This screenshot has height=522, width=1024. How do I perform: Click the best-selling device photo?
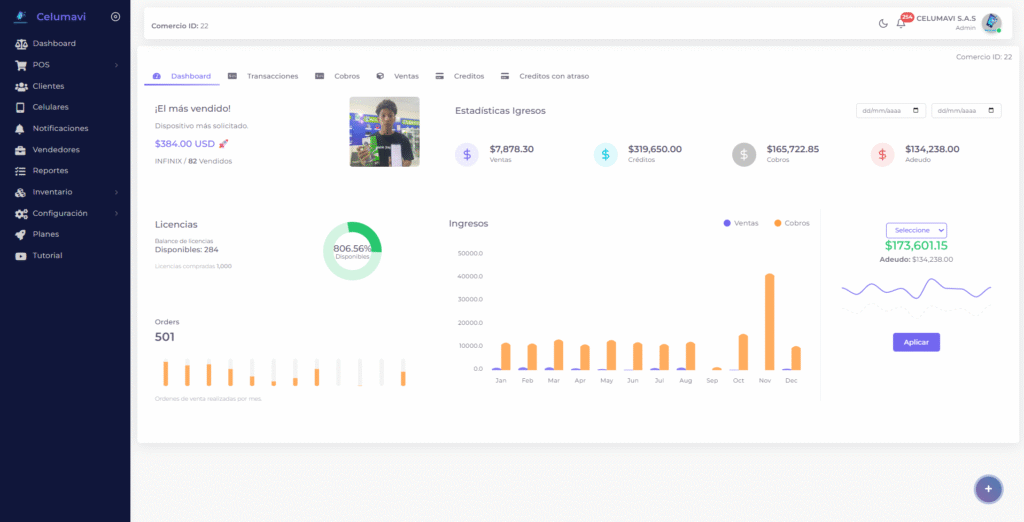(384, 131)
